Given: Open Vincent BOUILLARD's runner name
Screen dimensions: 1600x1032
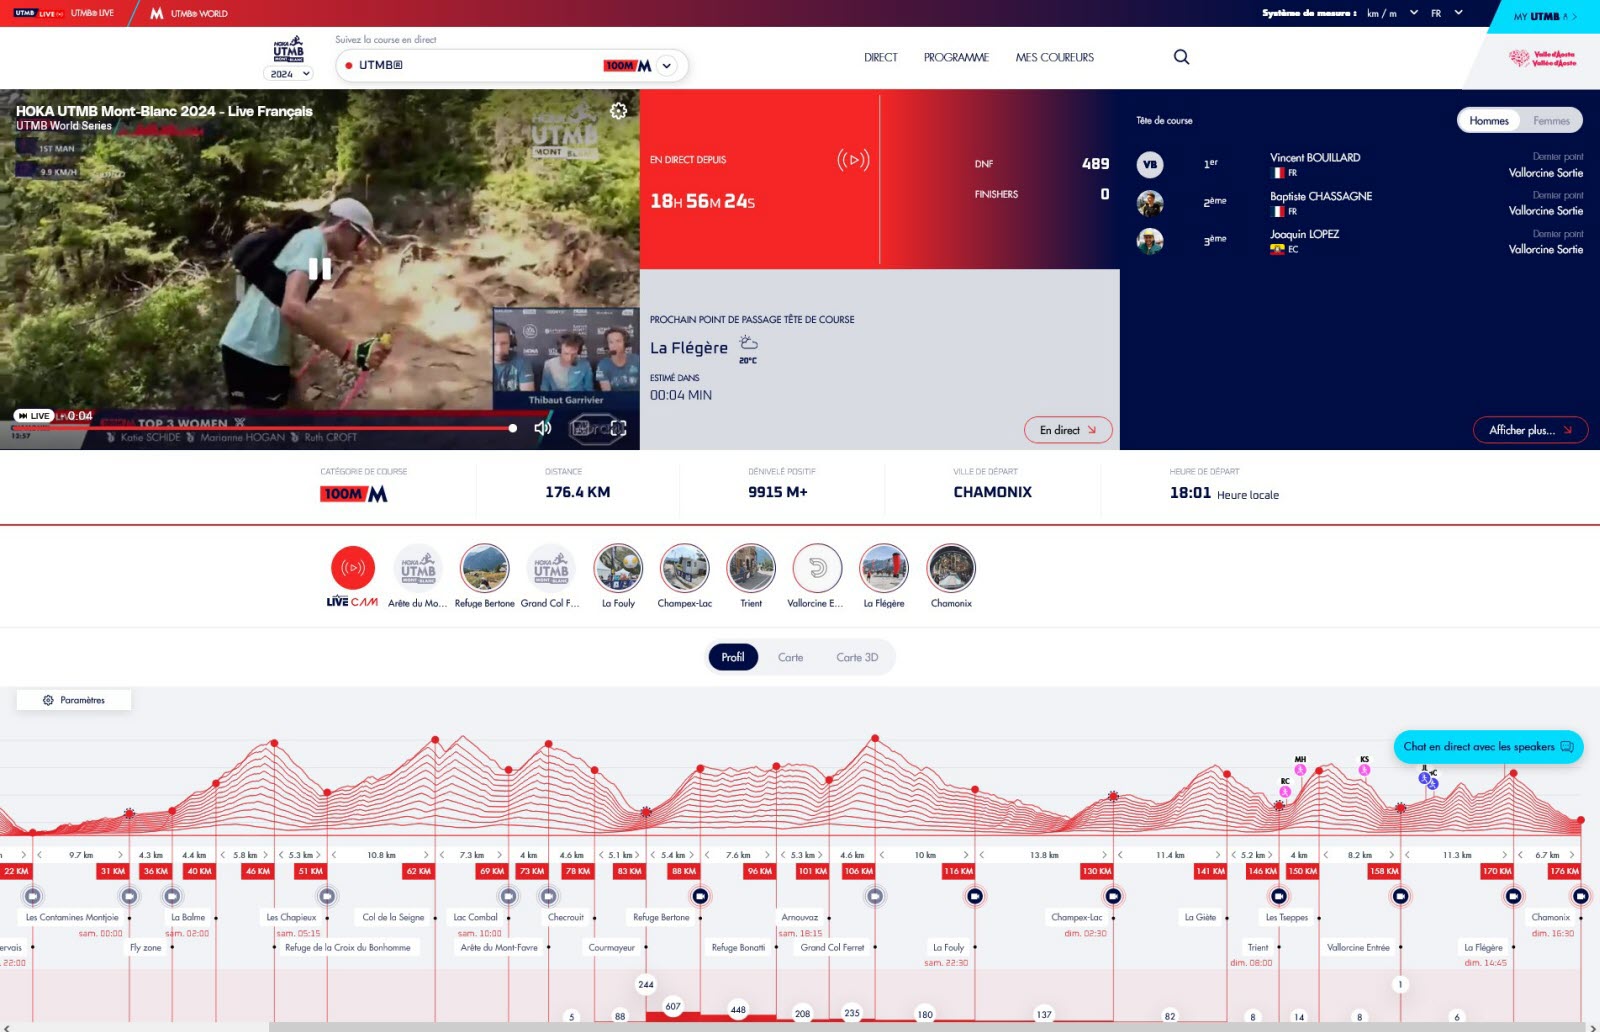Looking at the screenshot, I should tap(1315, 158).
